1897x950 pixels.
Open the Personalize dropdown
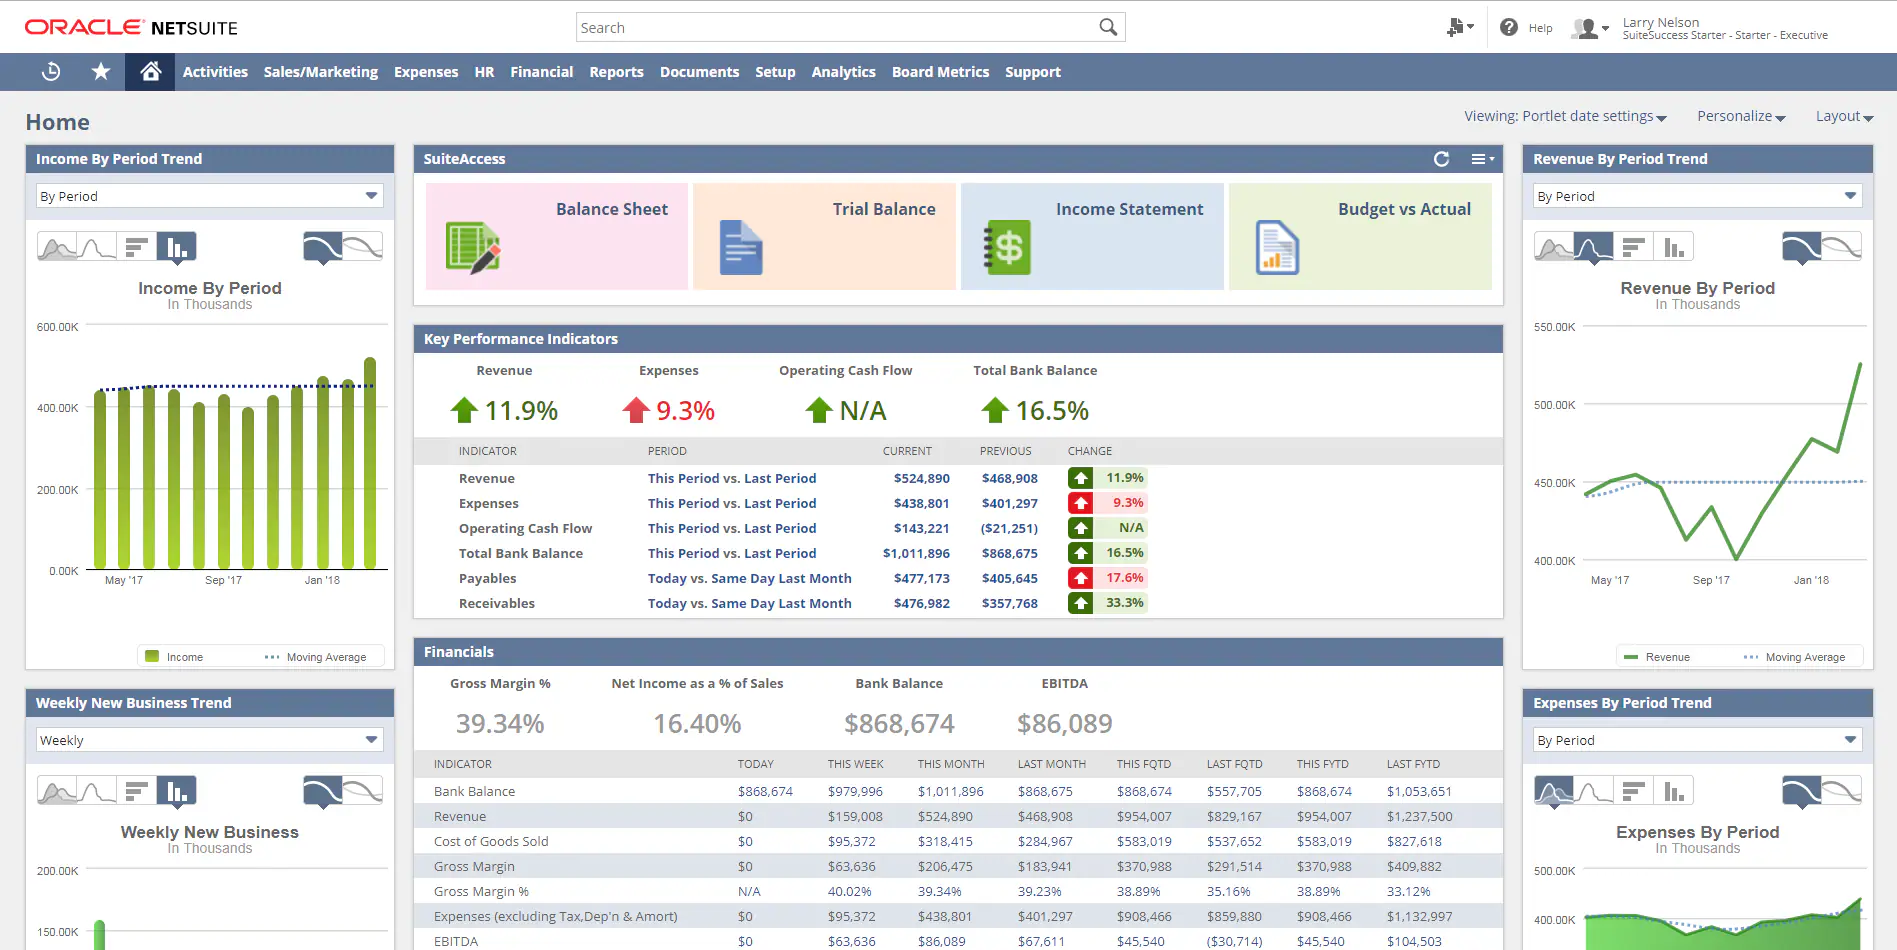point(1740,116)
